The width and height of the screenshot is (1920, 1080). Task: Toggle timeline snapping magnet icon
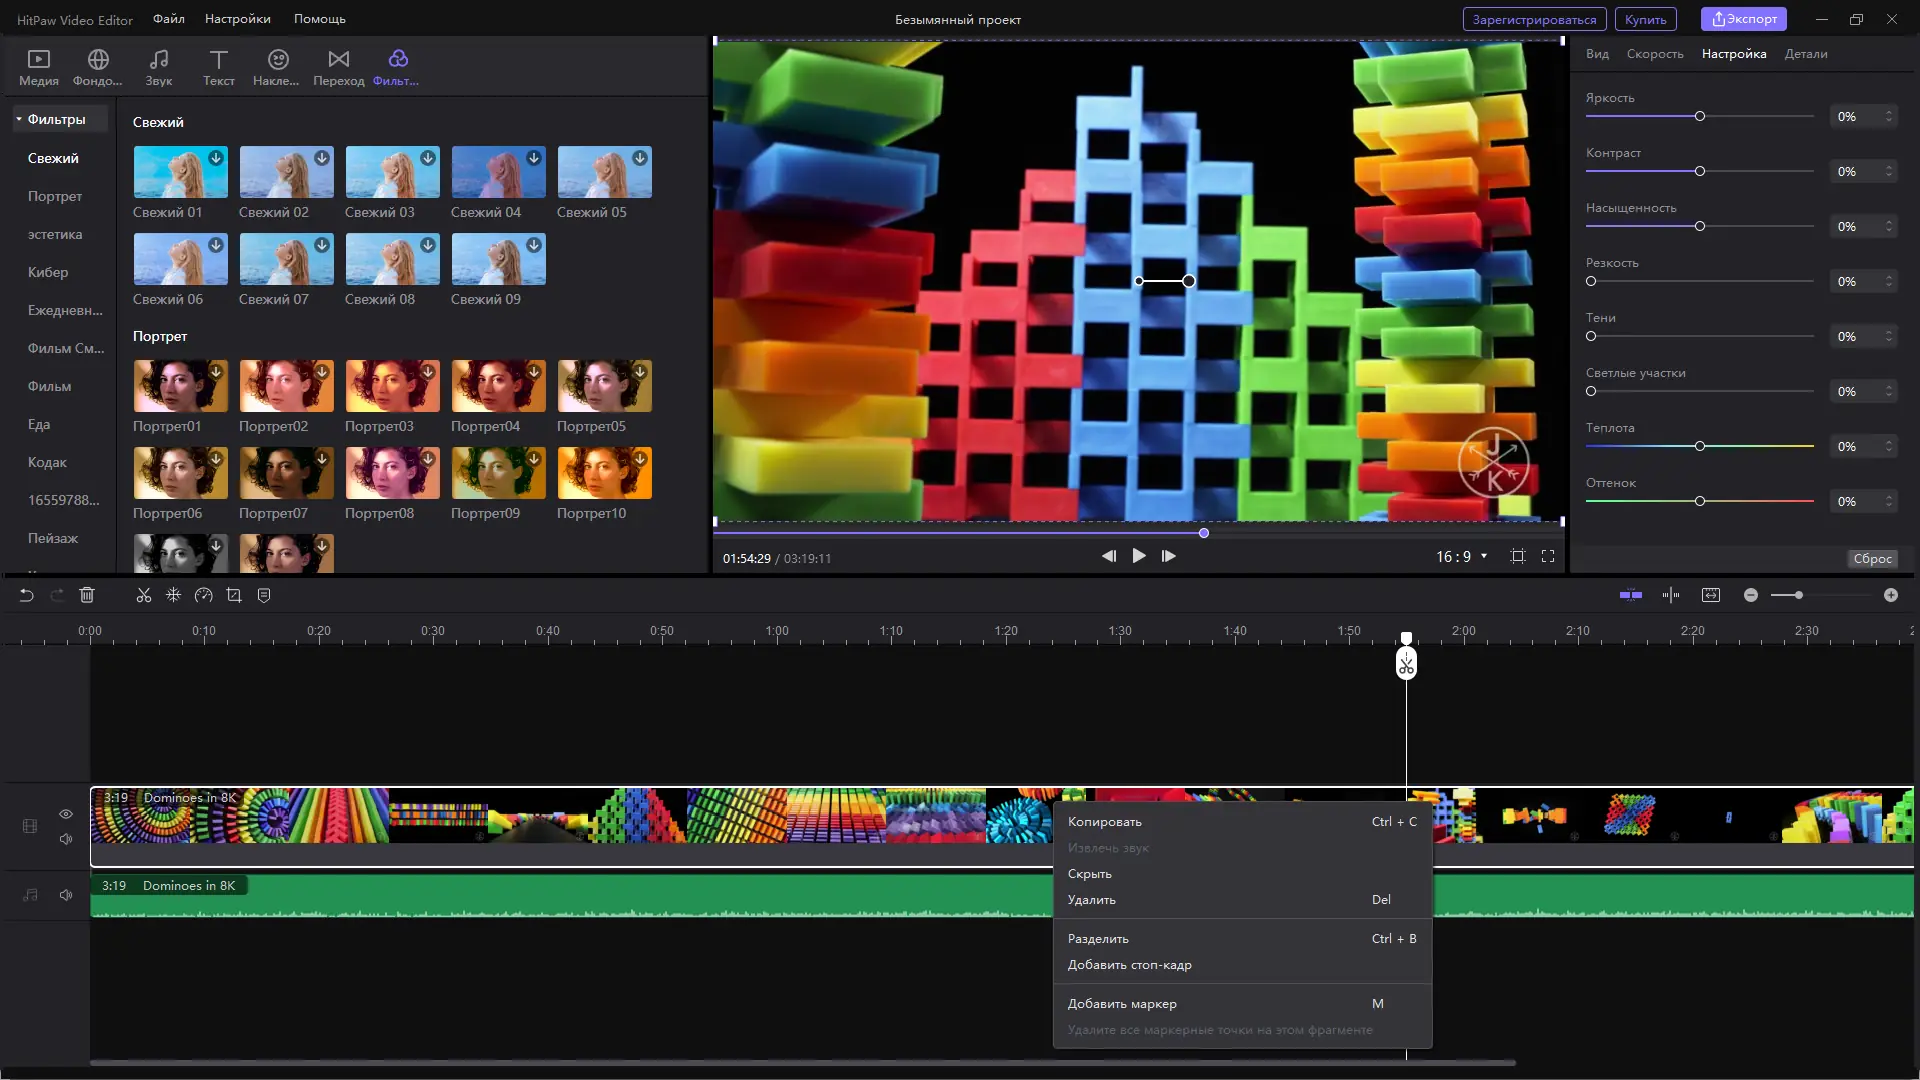click(x=1630, y=595)
